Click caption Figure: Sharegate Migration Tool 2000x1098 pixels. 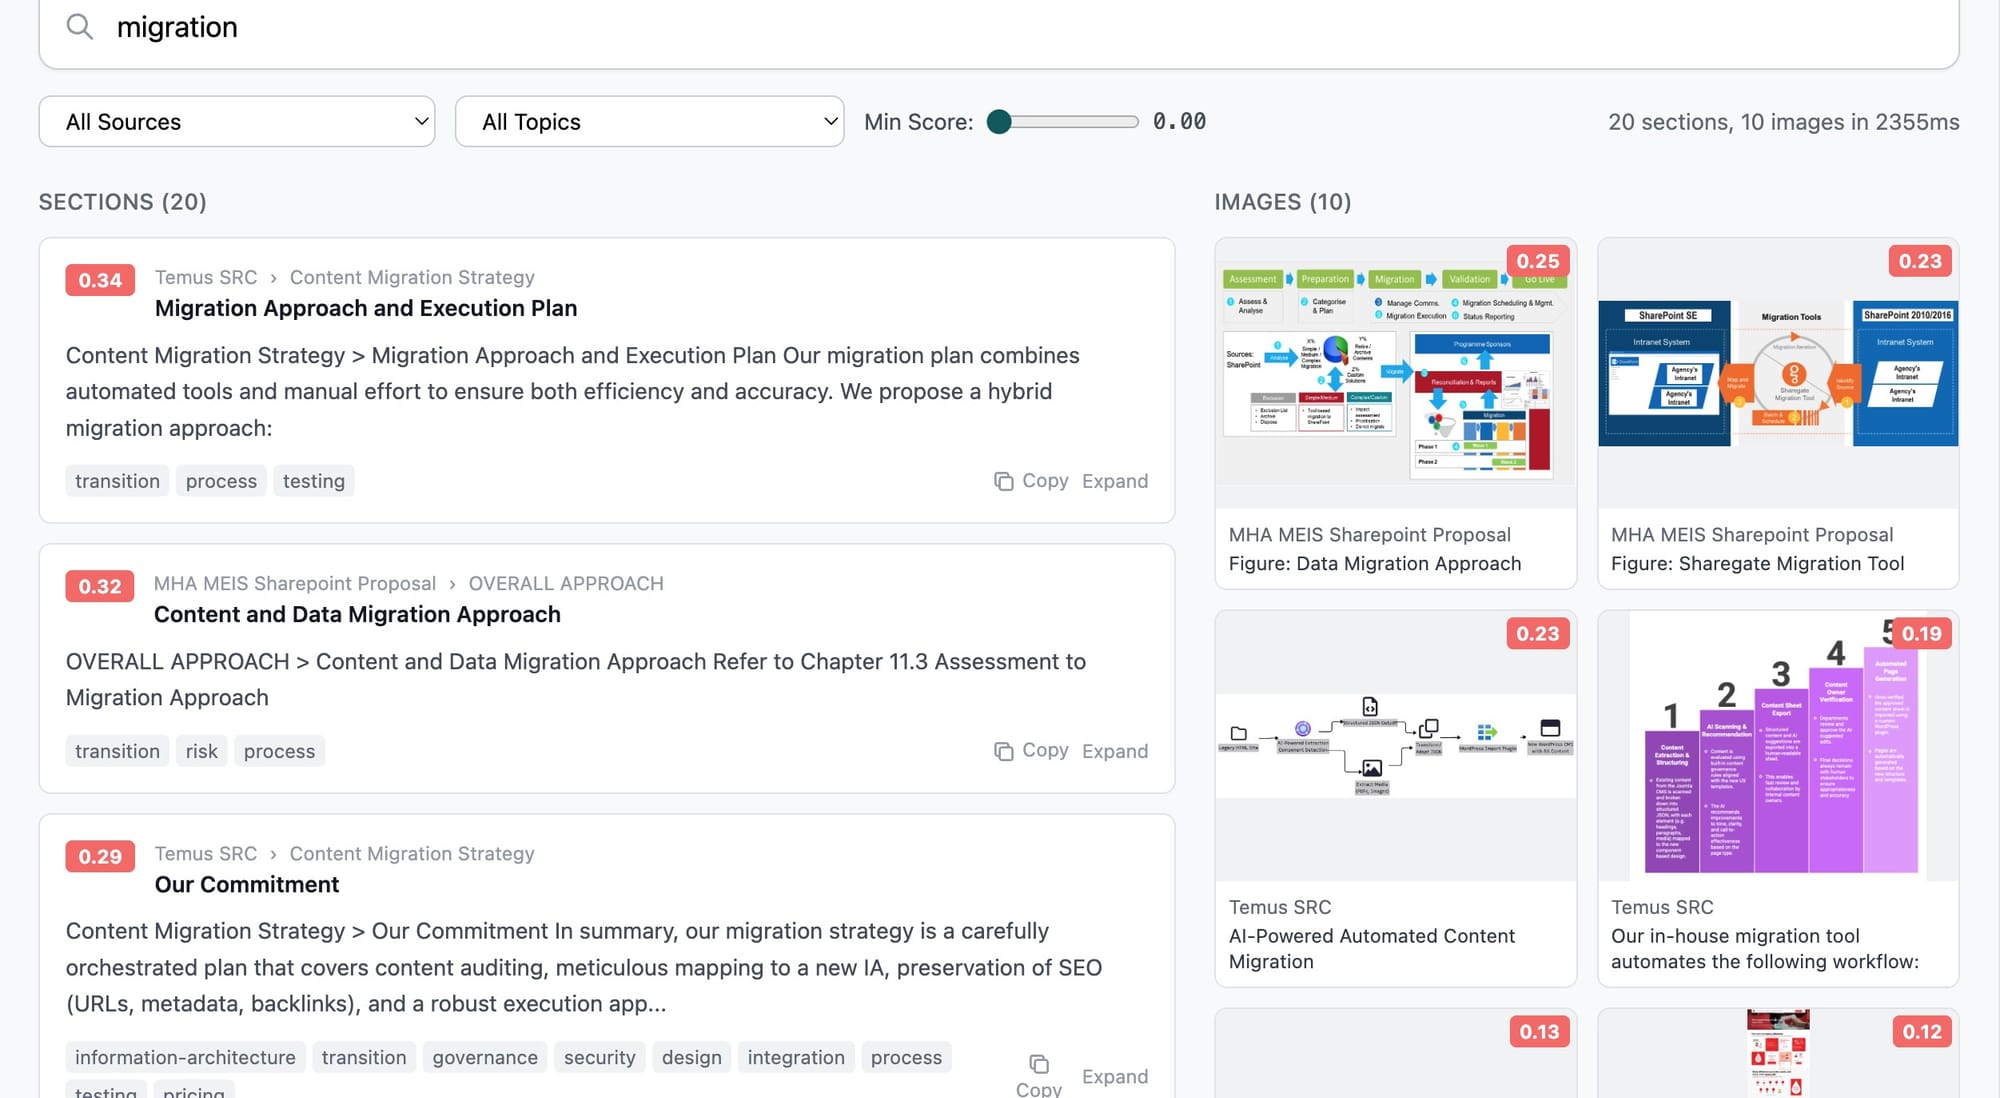tap(1757, 563)
